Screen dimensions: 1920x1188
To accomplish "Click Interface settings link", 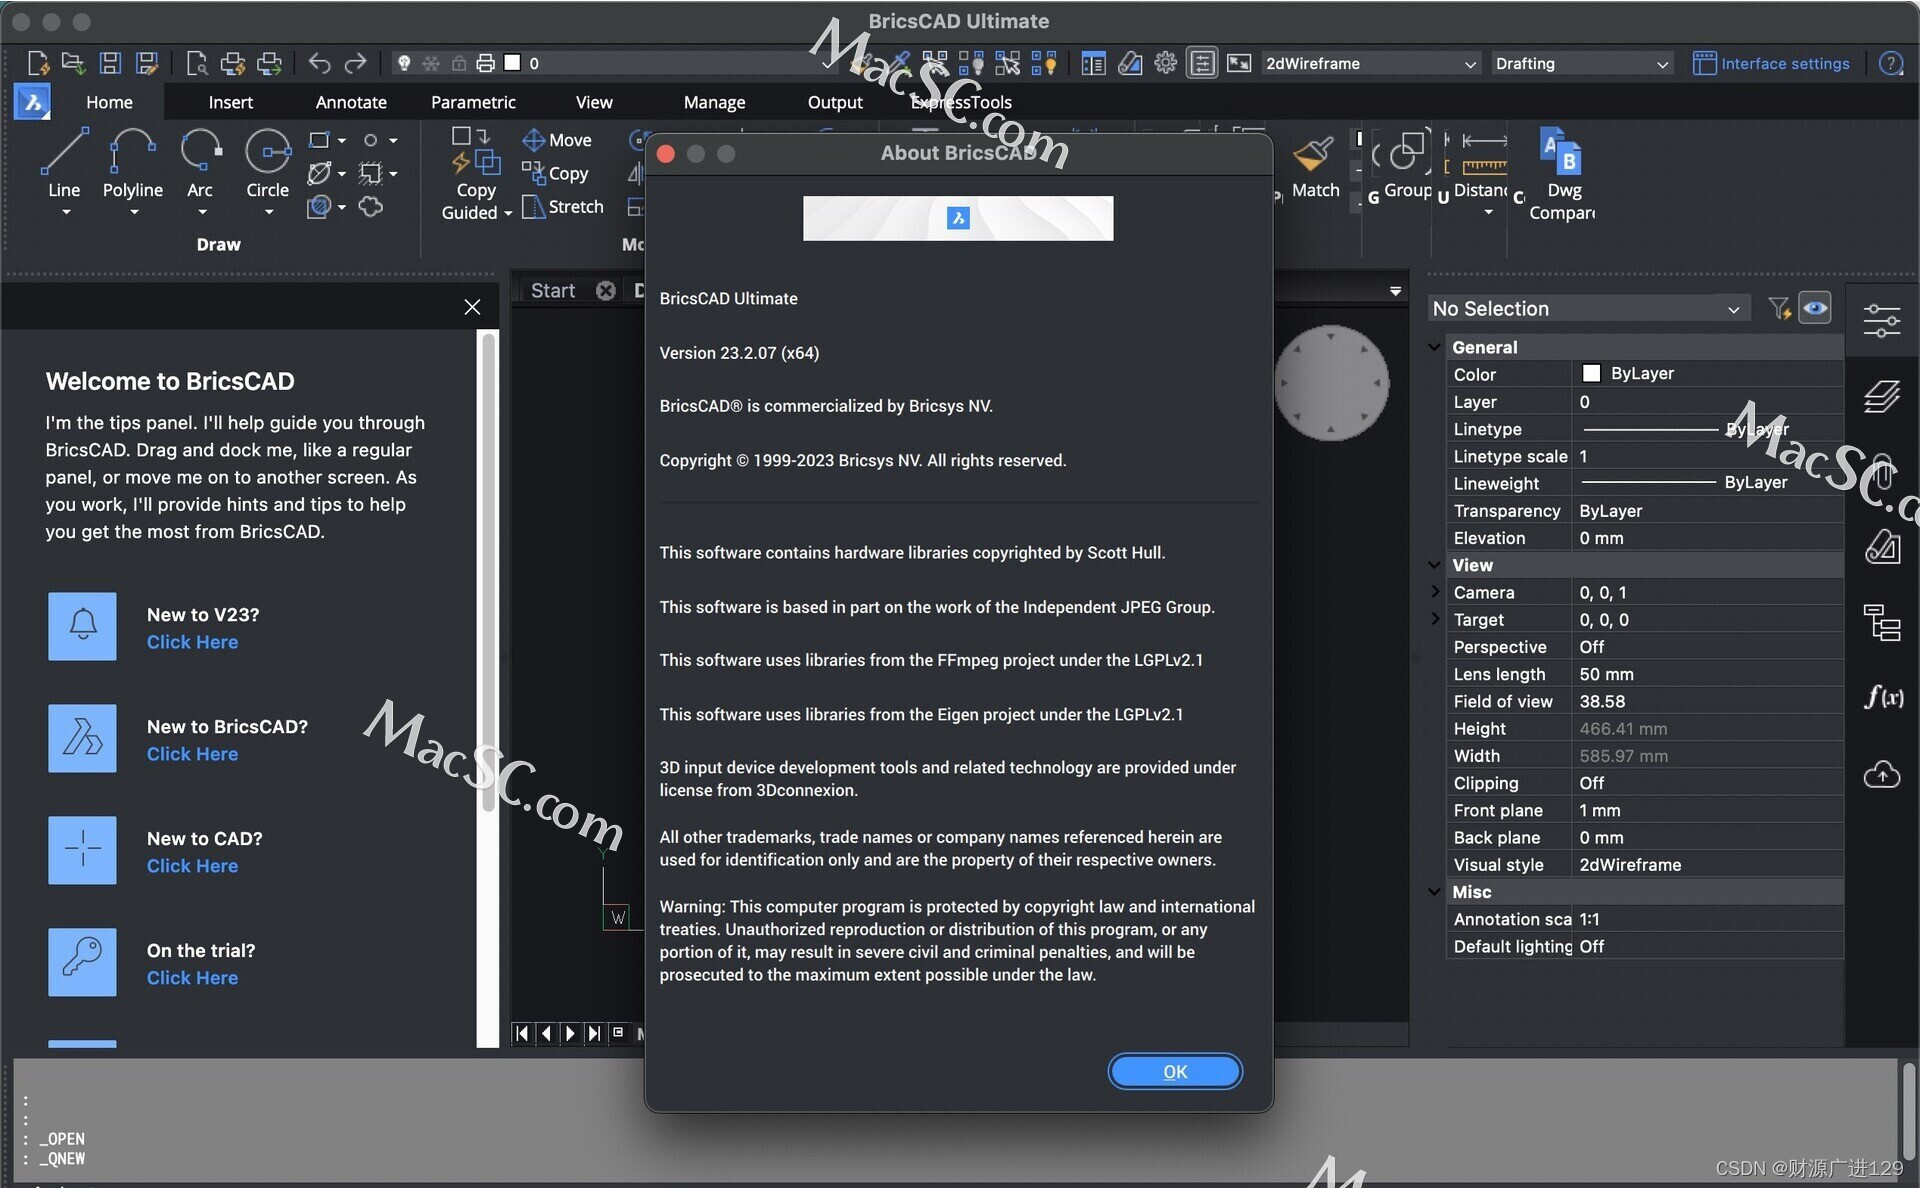I will (x=1771, y=63).
